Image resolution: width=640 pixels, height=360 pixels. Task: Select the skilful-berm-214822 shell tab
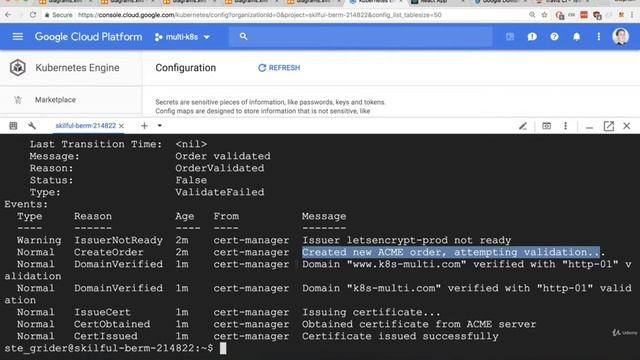86,126
